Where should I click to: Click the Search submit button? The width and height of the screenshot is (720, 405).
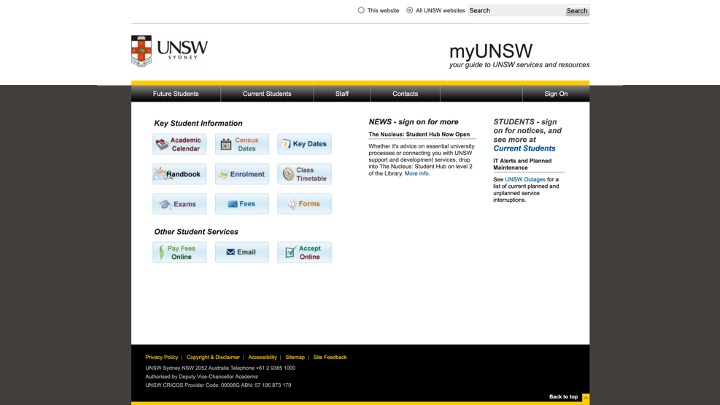pyautogui.click(x=577, y=11)
